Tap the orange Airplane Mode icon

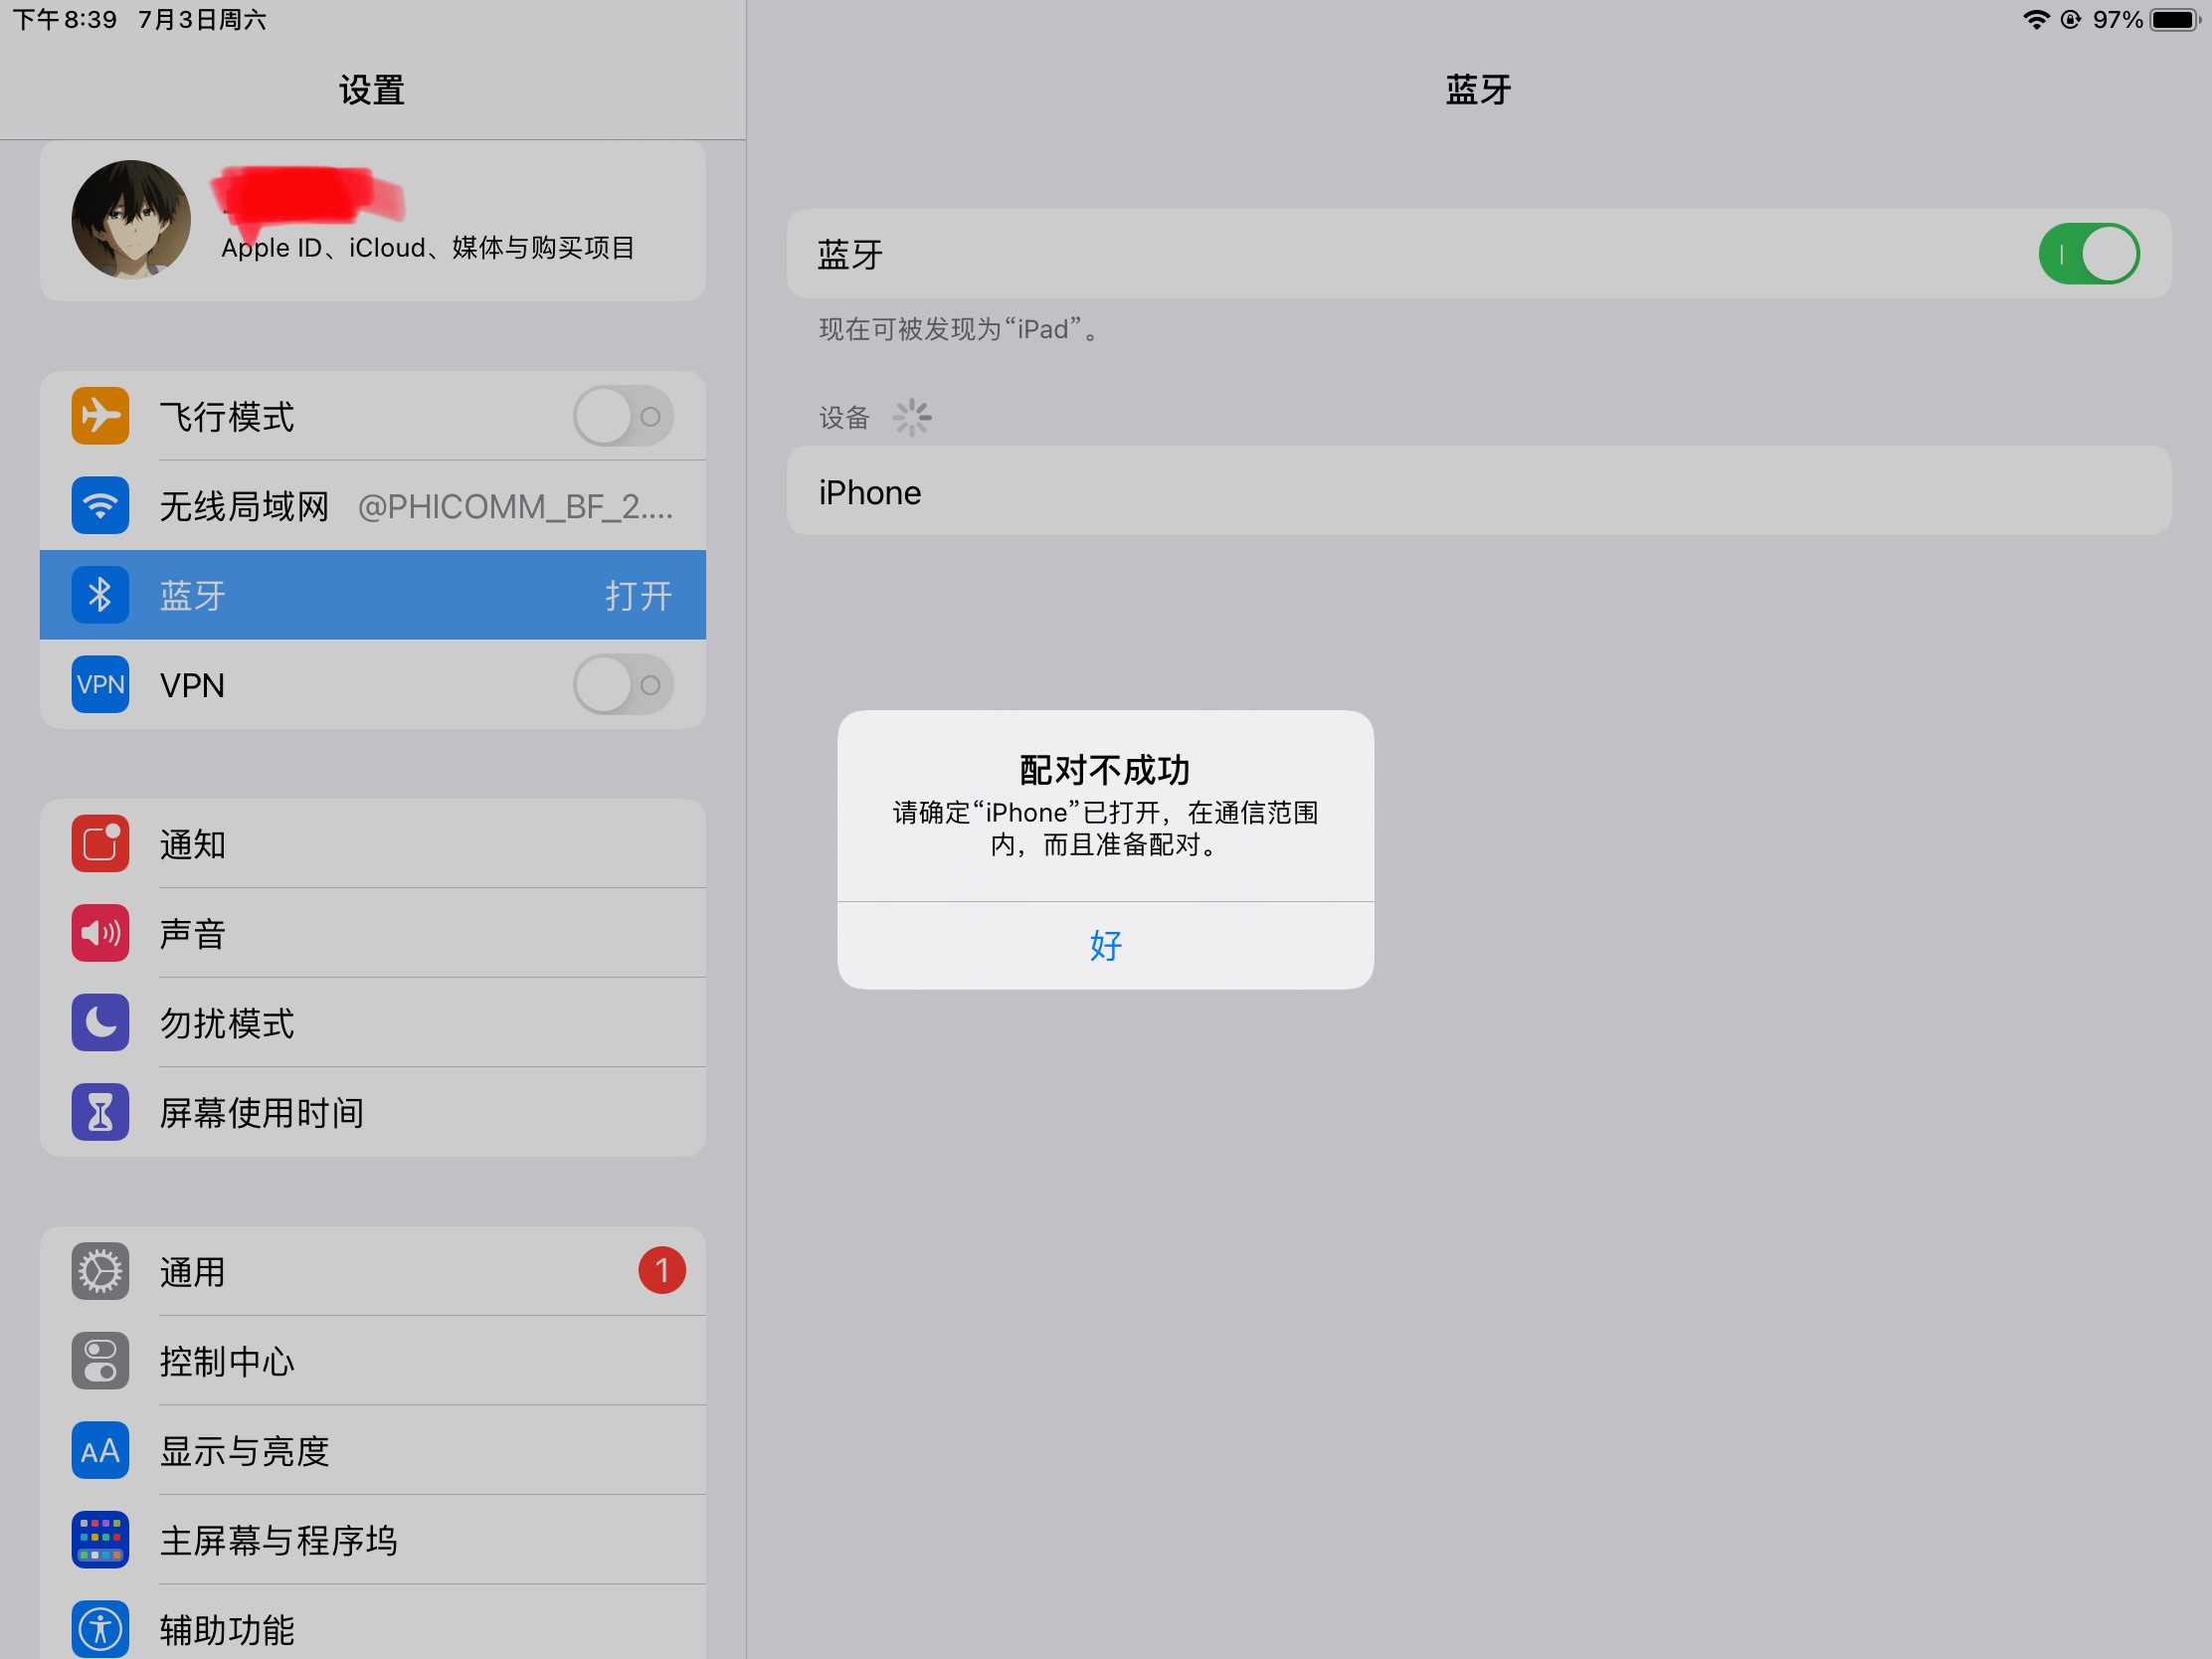100,416
